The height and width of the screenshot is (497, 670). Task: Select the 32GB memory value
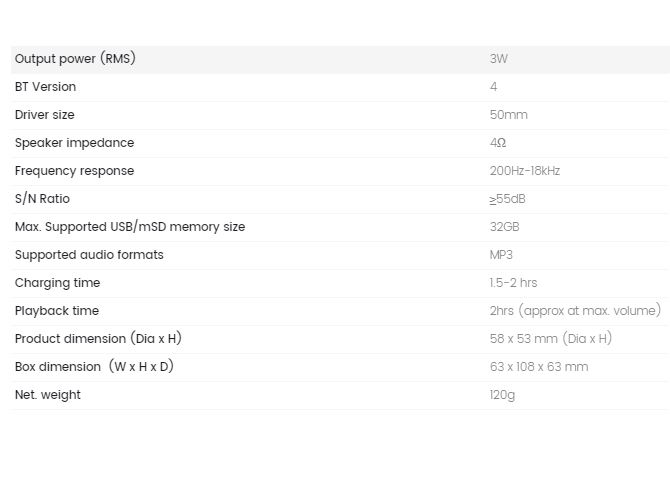(505, 227)
